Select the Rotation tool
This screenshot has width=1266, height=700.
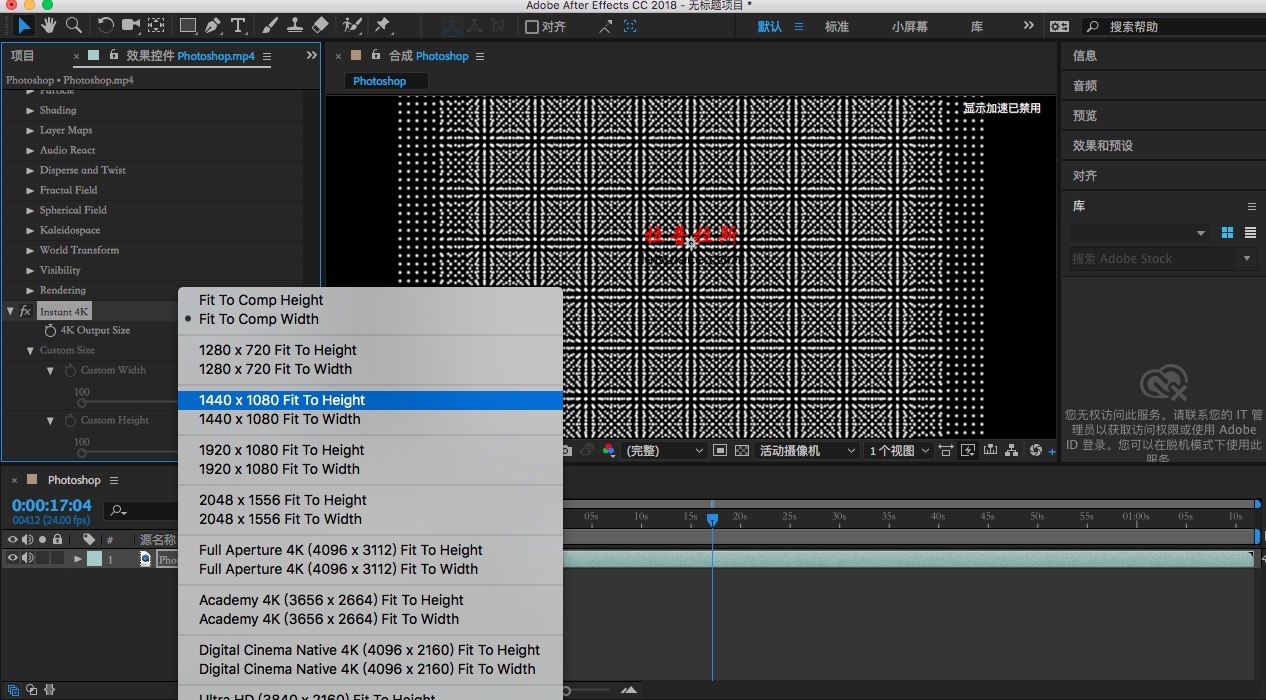pyautogui.click(x=105, y=25)
